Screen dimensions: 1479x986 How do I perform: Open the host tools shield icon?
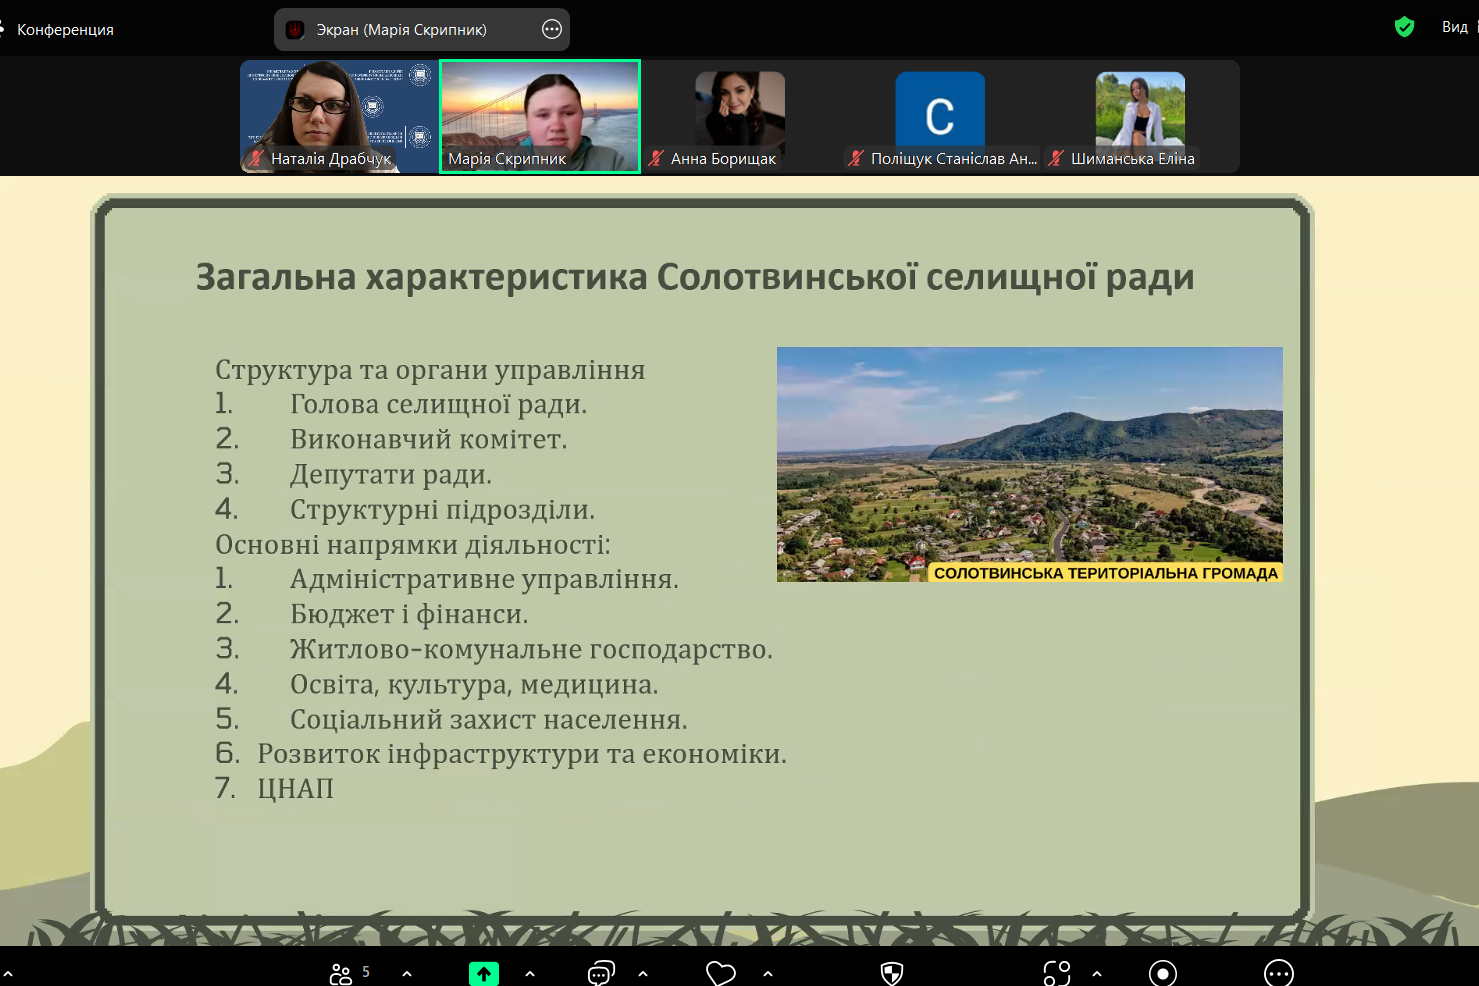pyautogui.click(x=892, y=973)
